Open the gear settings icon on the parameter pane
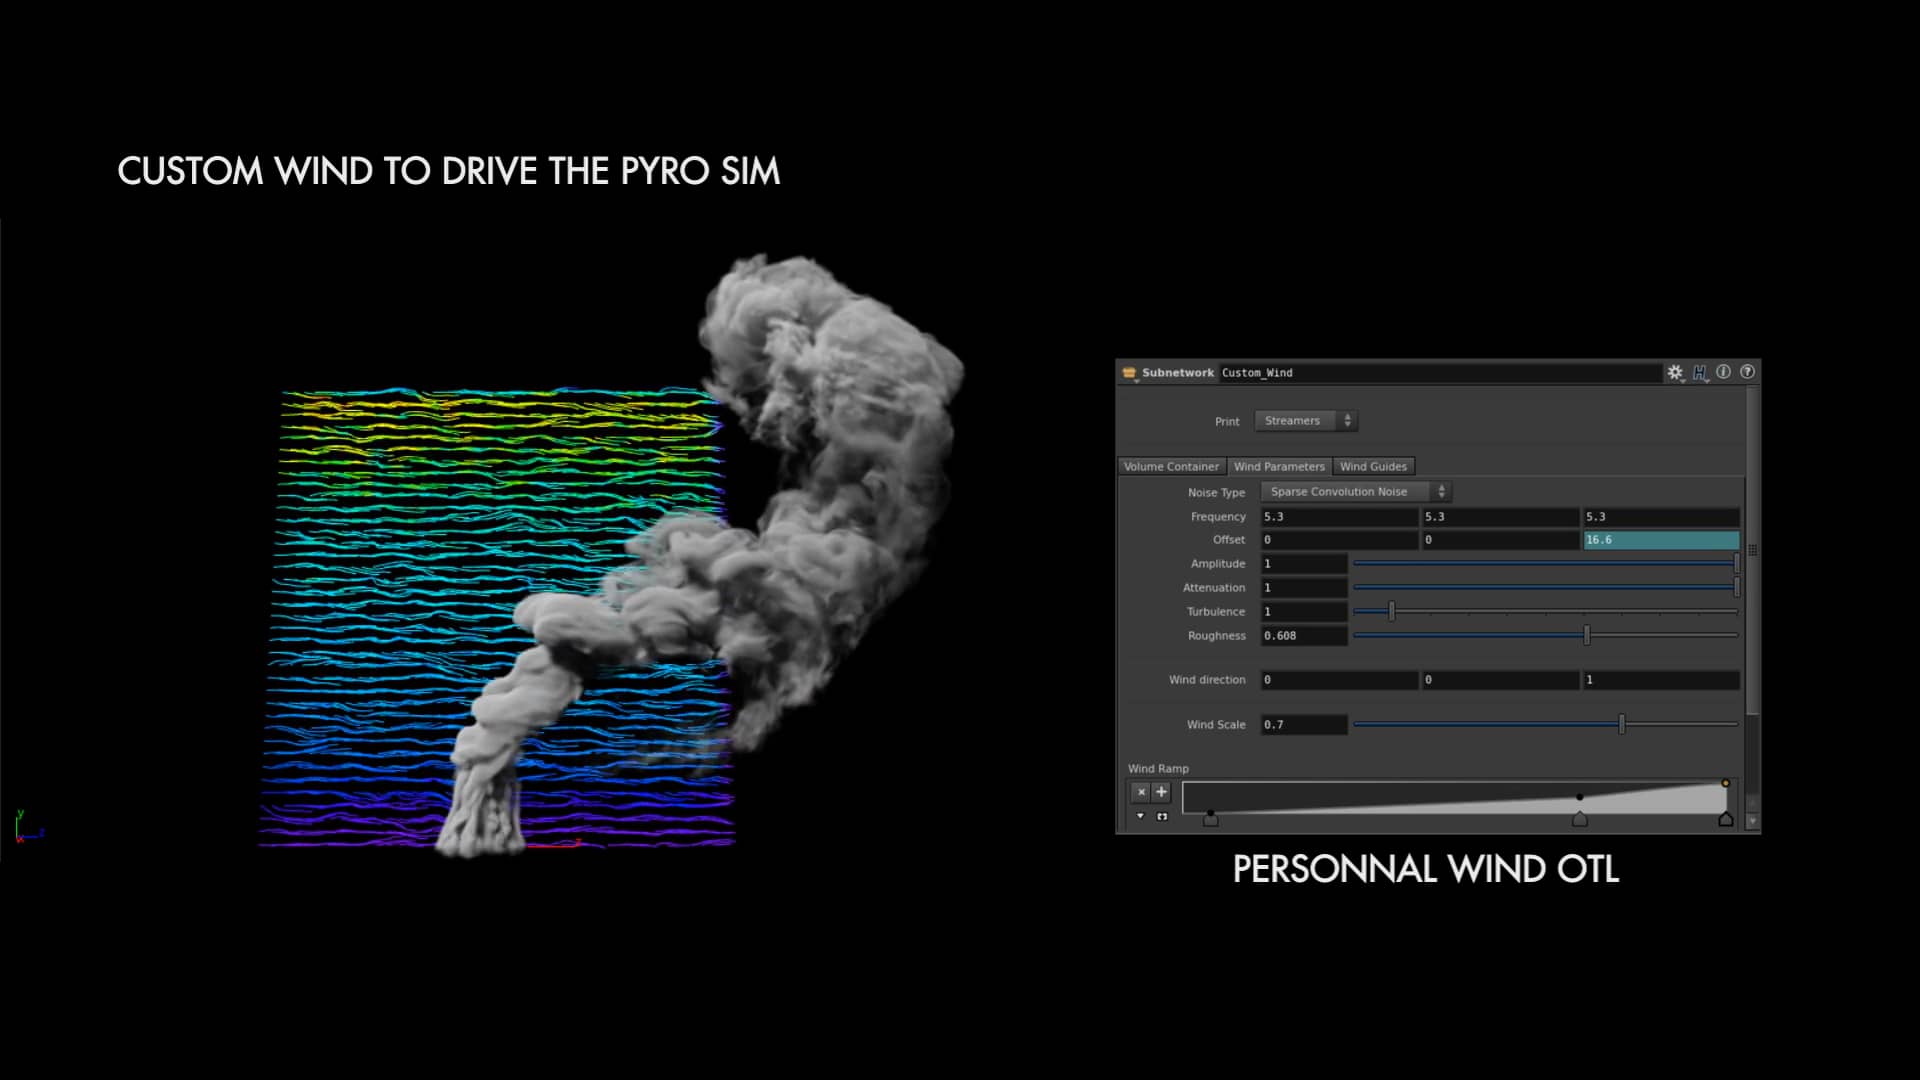The width and height of the screenshot is (1920, 1080). [x=1674, y=372]
